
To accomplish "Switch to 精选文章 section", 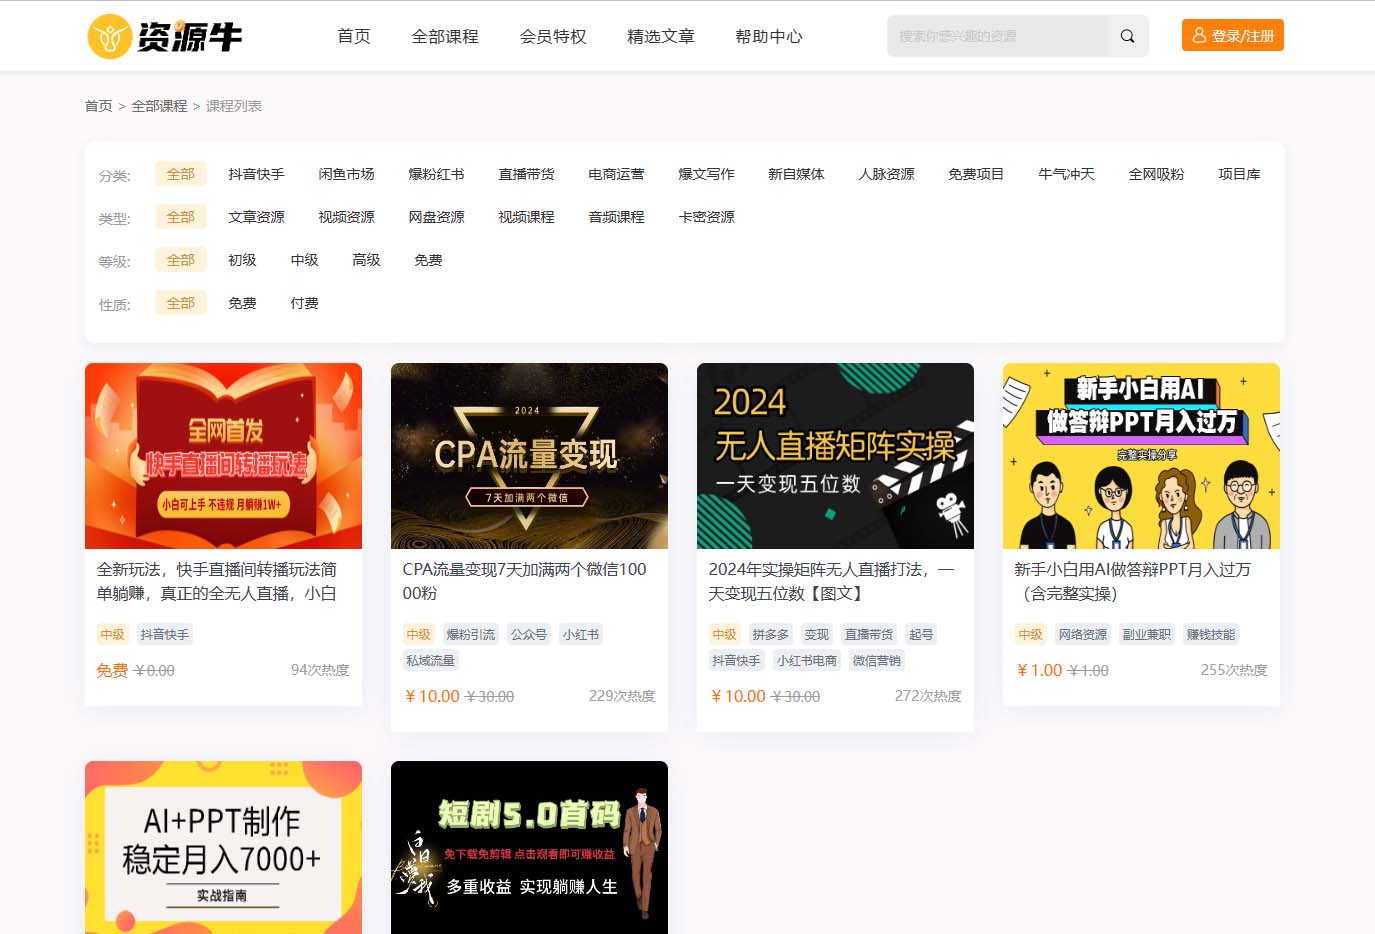I will point(659,36).
